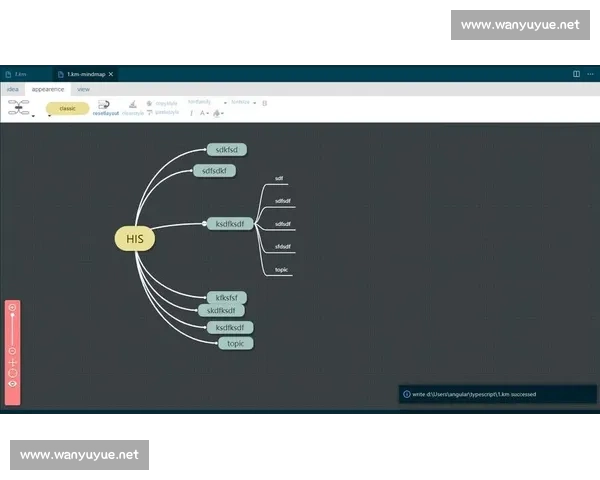
Task: Open the background fill color picker
Action: (218, 113)
